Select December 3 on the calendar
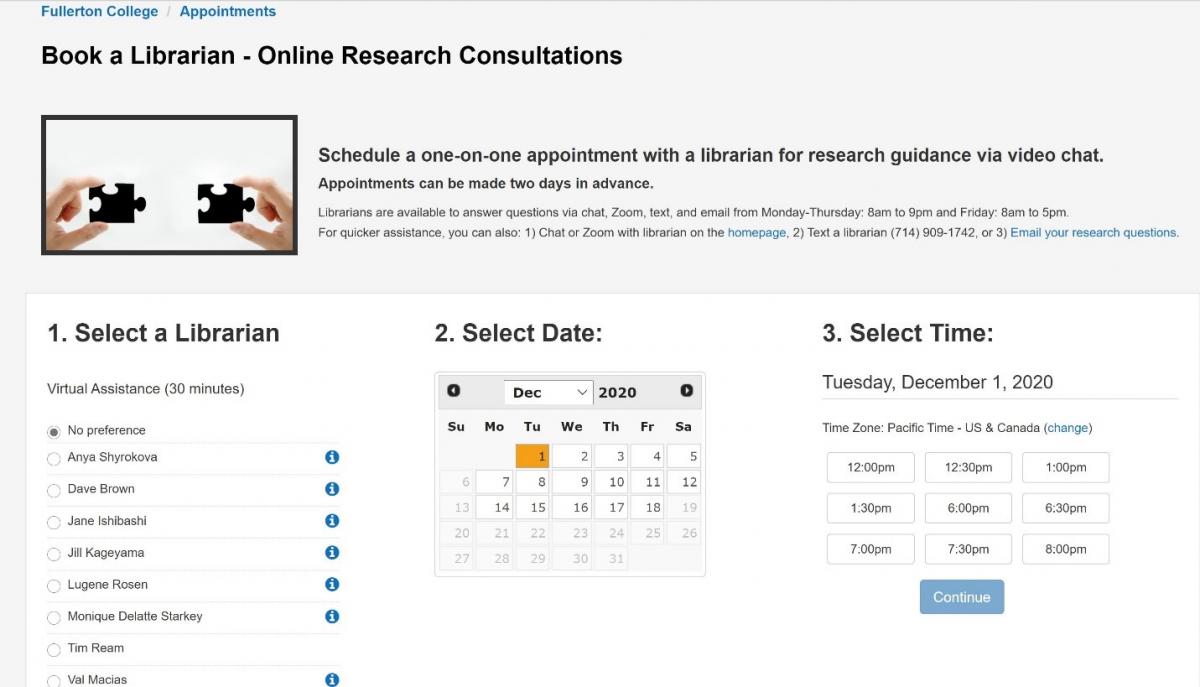 pyautogui.click(x=611, y=456)
